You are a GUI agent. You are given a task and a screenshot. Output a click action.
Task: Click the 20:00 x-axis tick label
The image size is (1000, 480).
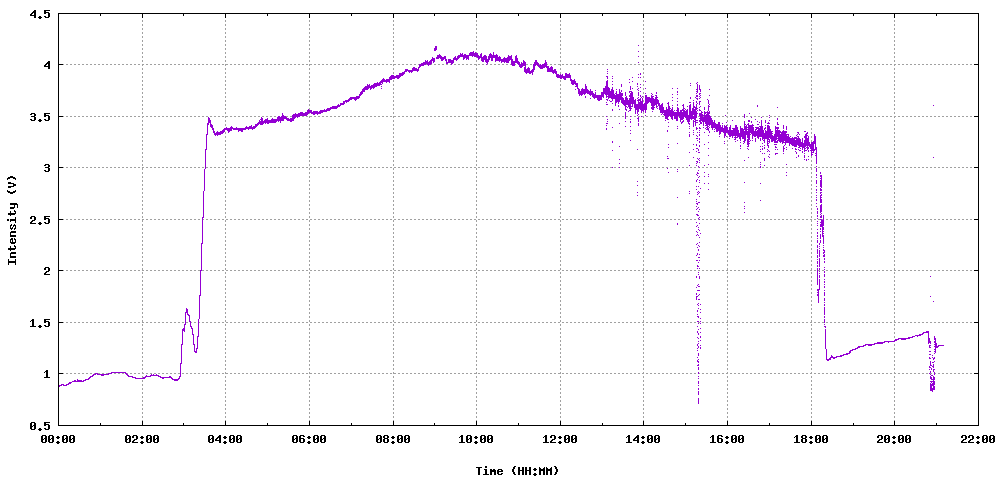[894, 440]
